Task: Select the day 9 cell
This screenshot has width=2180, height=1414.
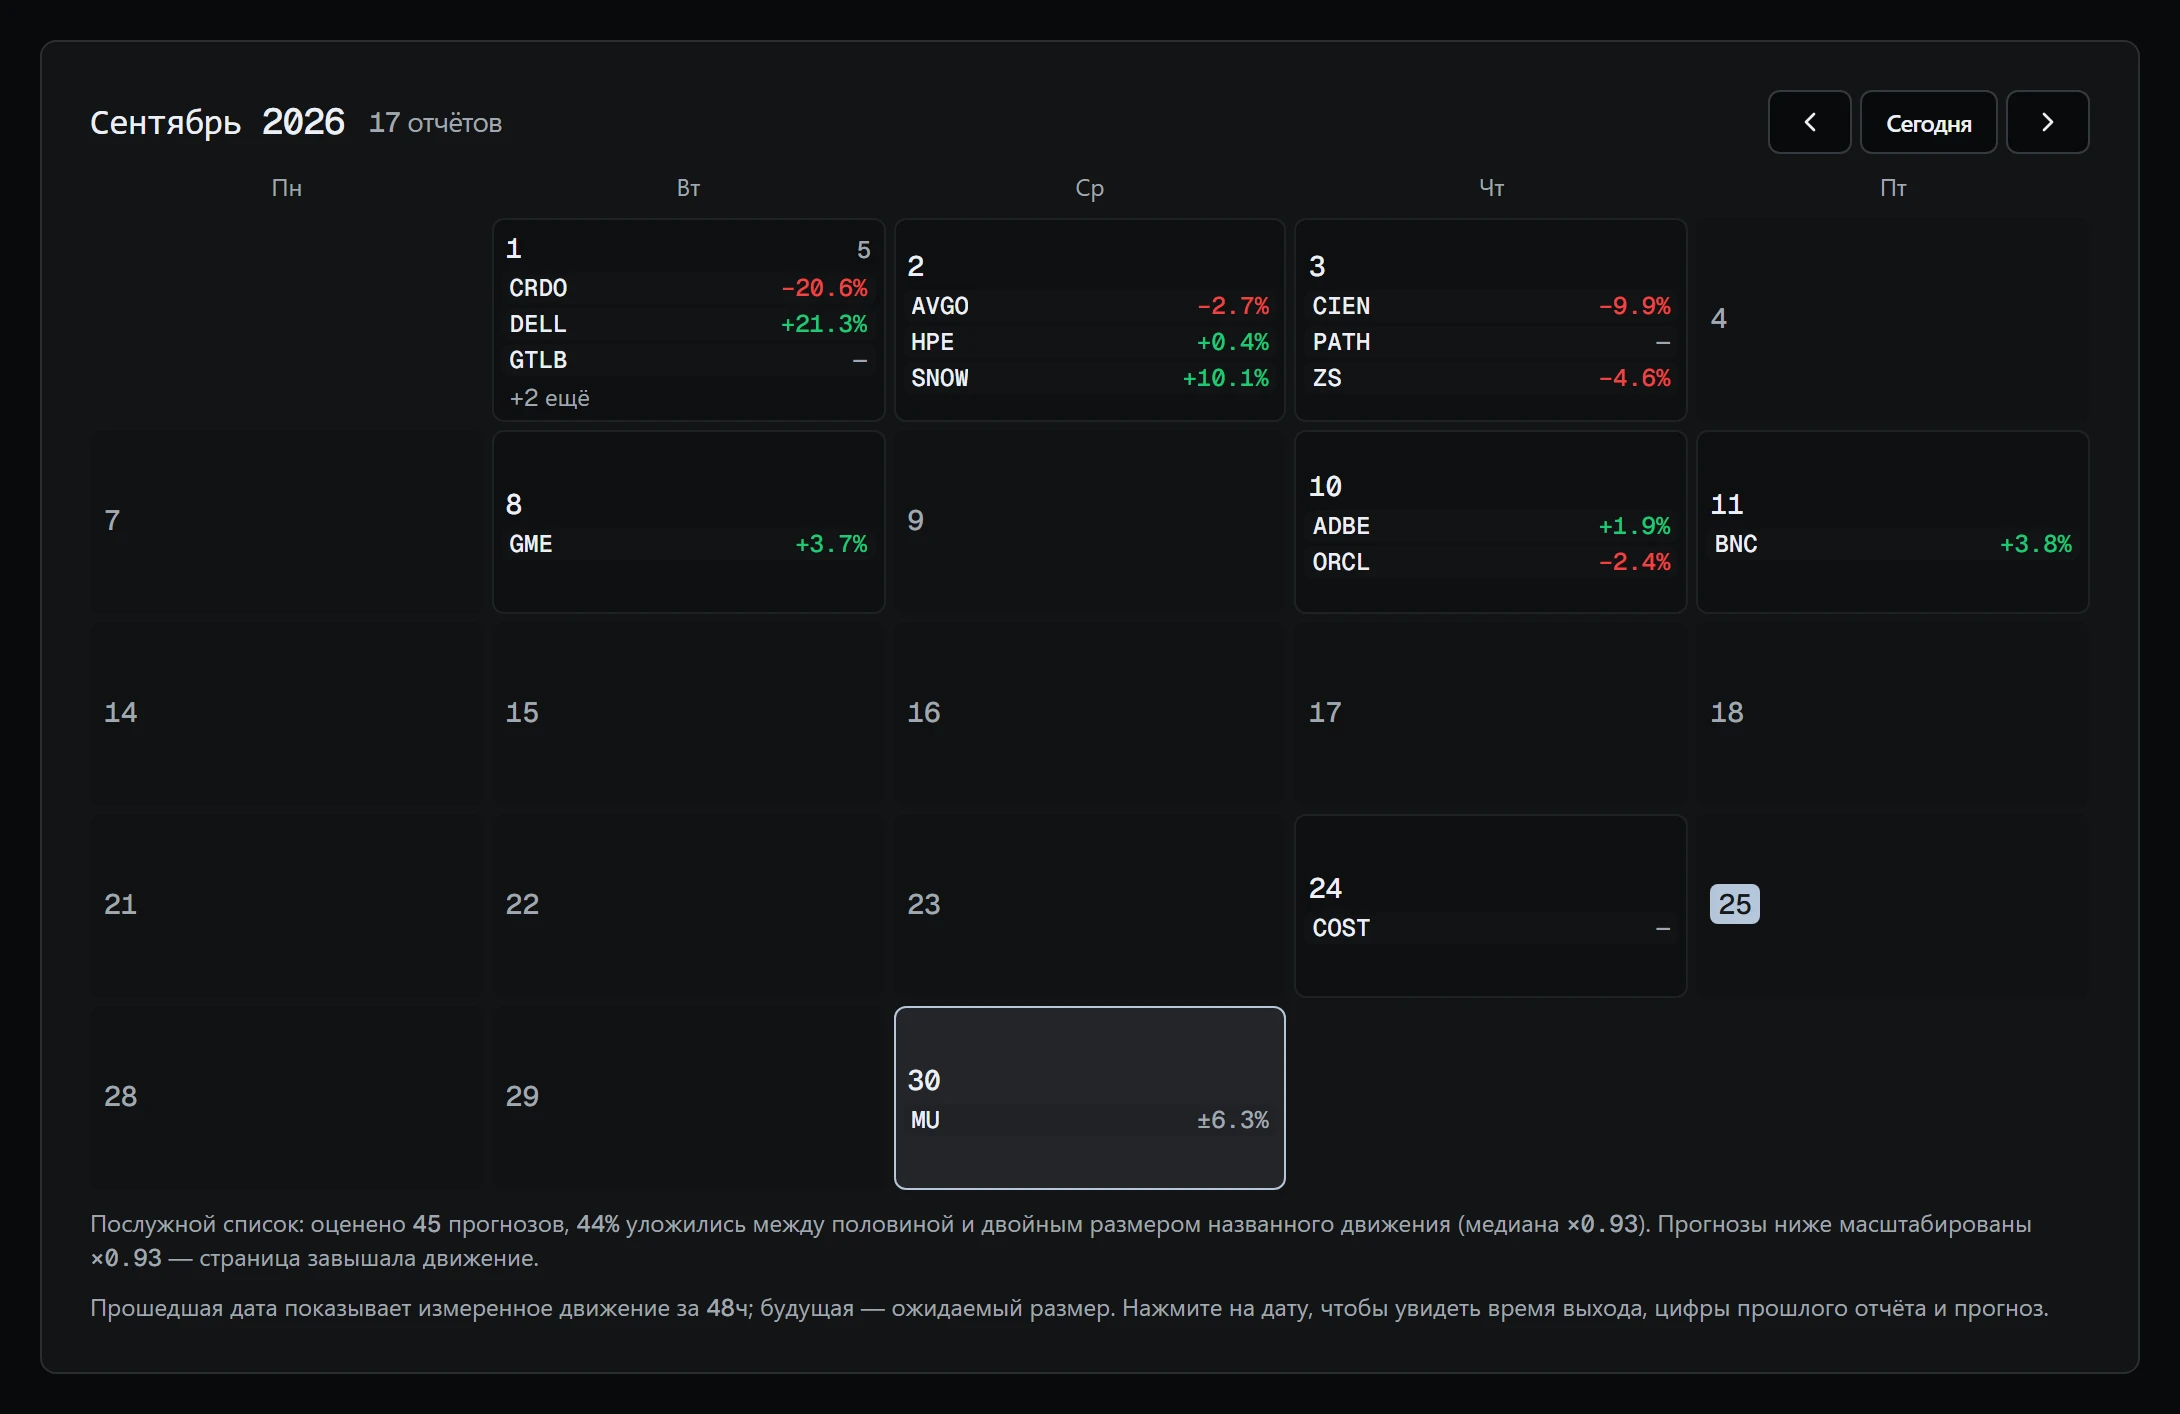Action: point(1089,522)
